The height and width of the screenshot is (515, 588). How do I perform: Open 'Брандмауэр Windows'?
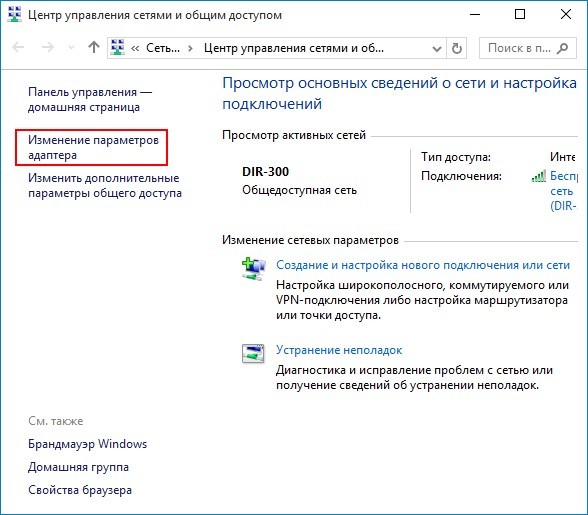point(87,444)
